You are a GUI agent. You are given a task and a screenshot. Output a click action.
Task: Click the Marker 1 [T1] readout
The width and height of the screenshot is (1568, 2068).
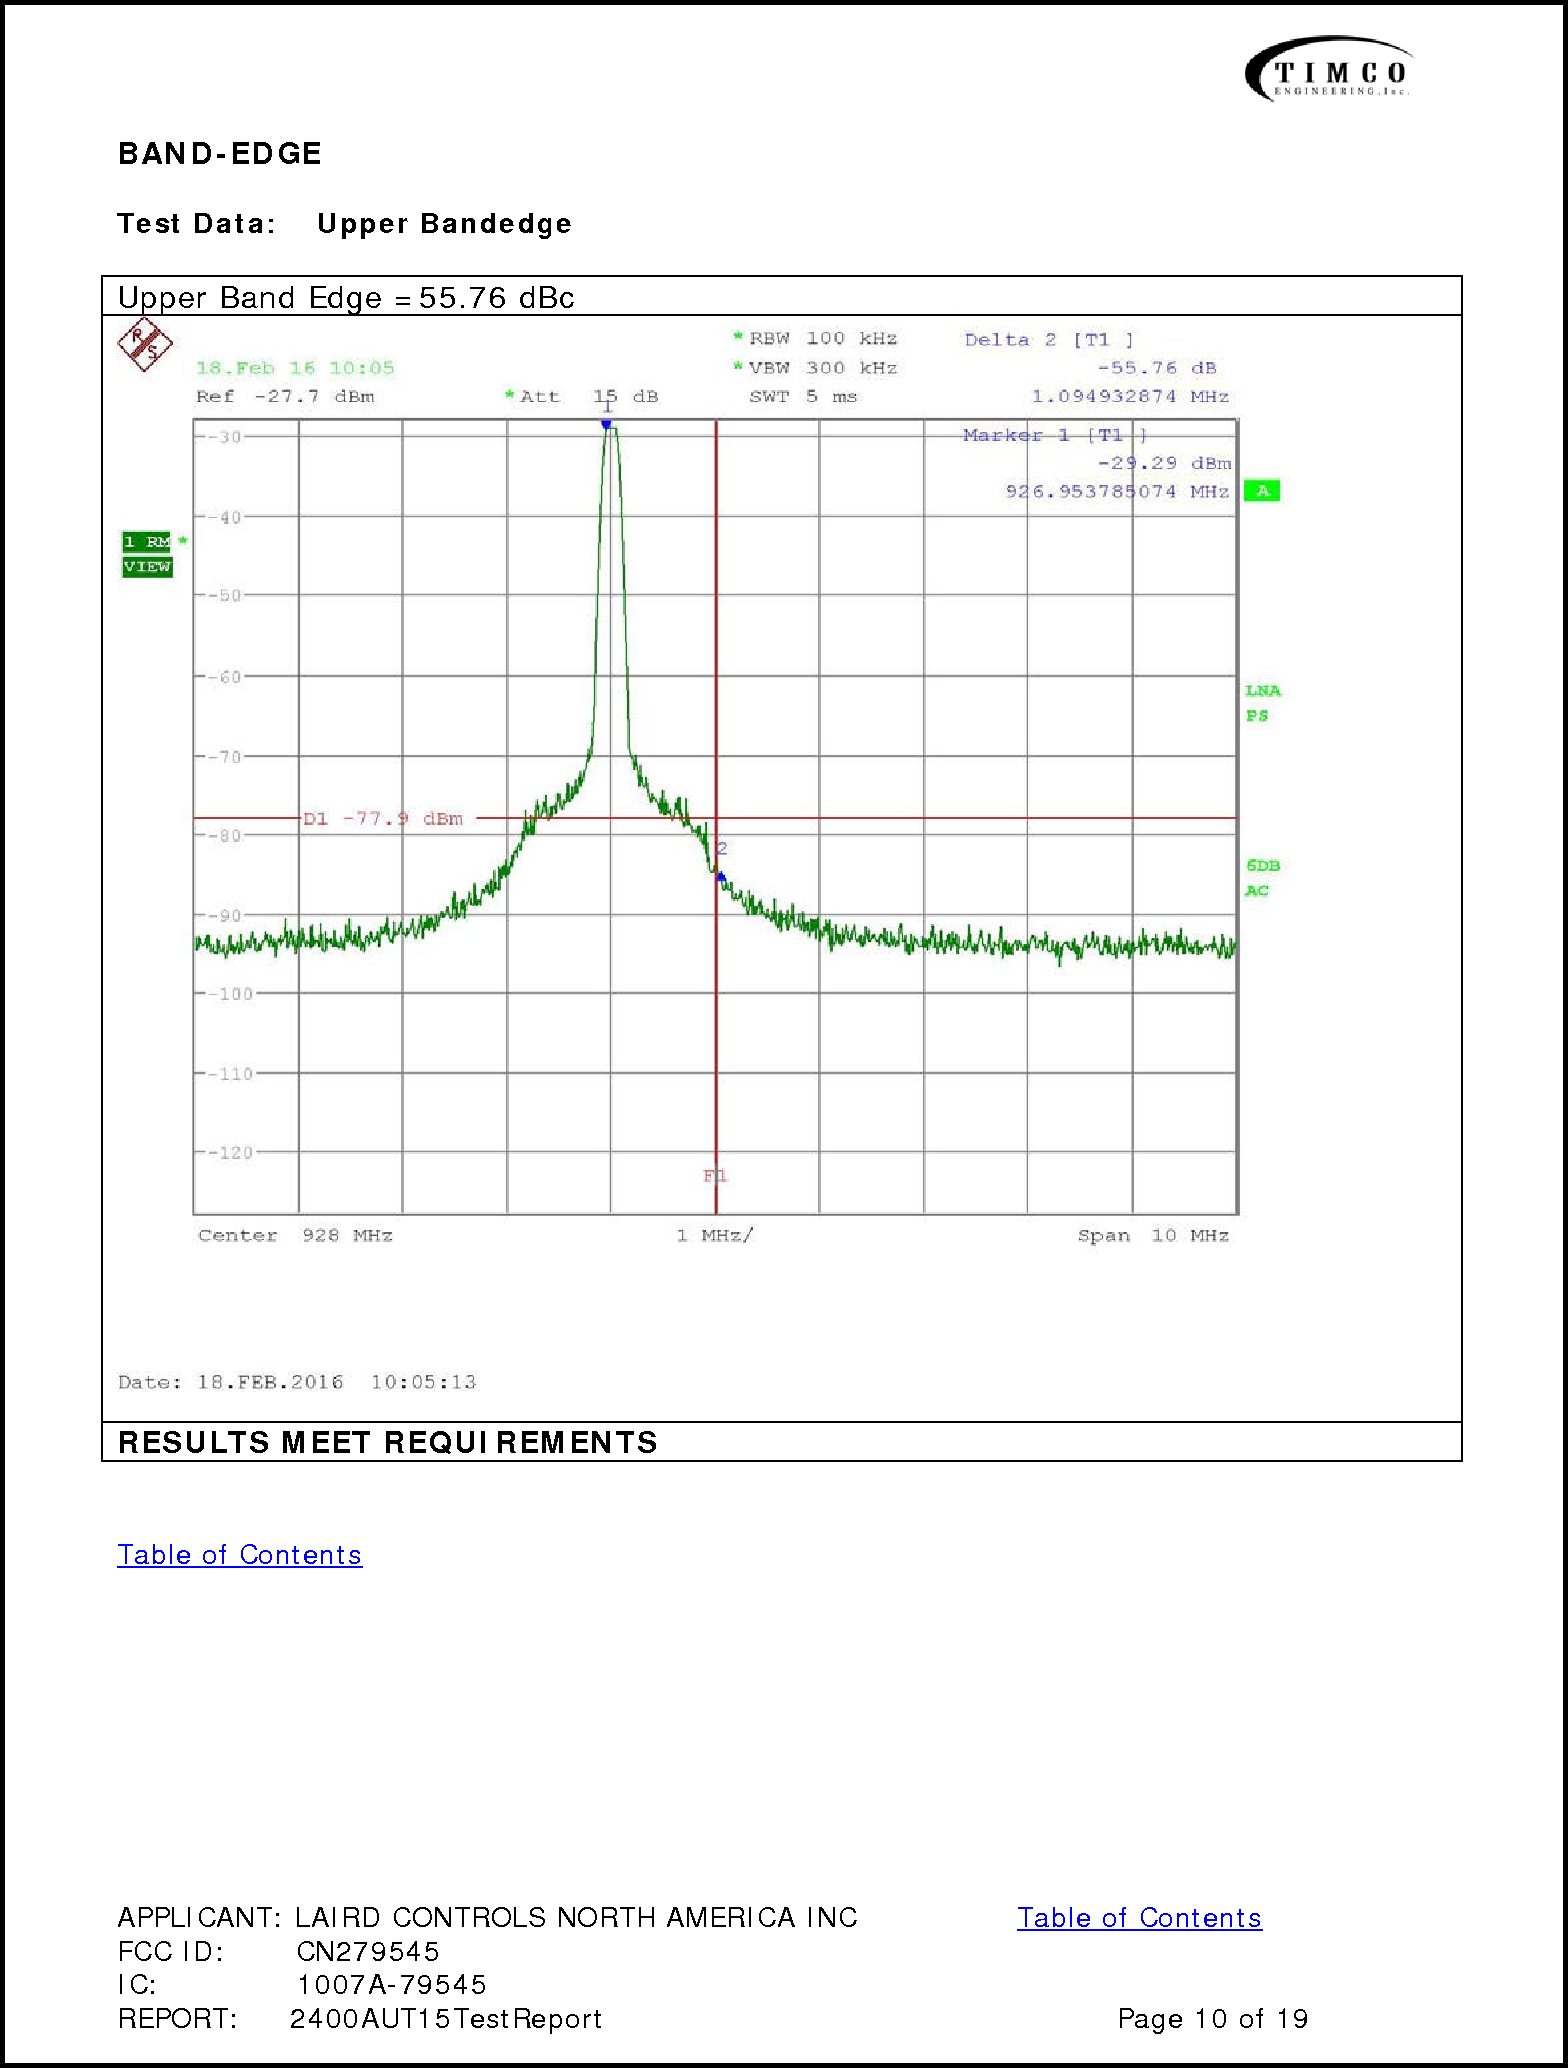(1055, 435)
